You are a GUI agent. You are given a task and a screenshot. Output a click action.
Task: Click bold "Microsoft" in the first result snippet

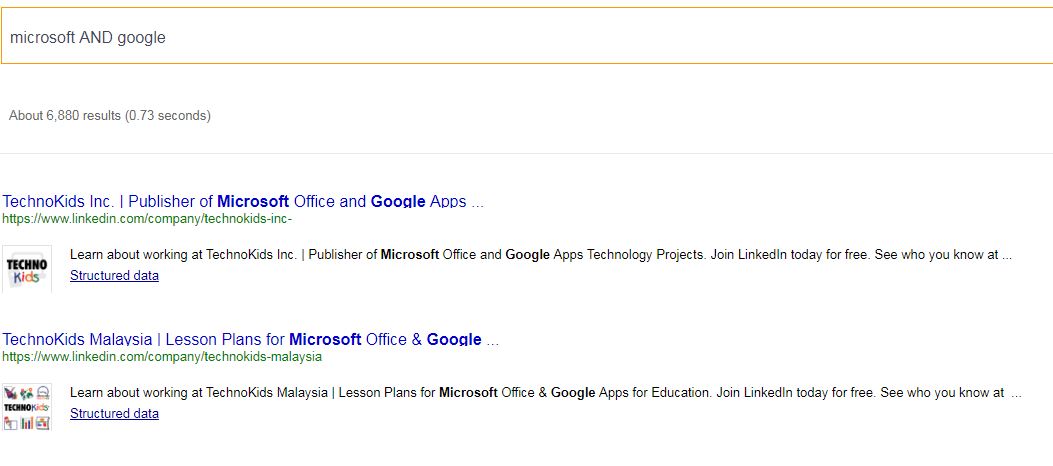pos(410,255)
